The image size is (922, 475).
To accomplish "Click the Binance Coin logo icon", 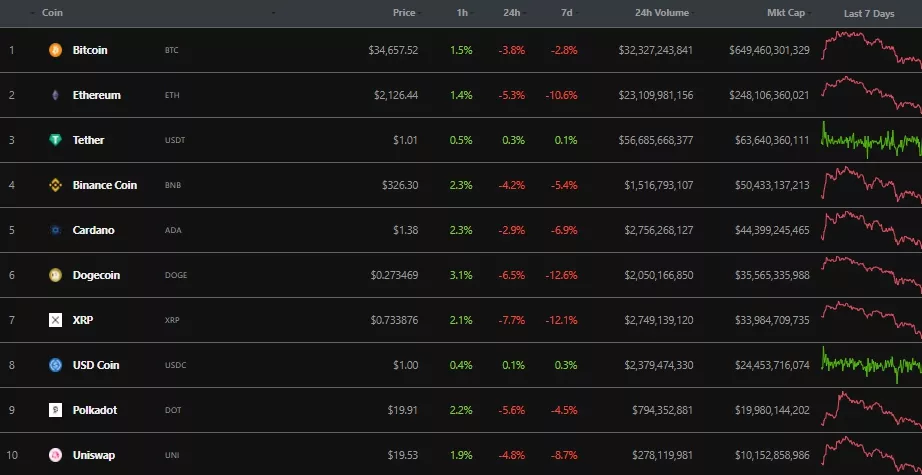I will (55, 185).
